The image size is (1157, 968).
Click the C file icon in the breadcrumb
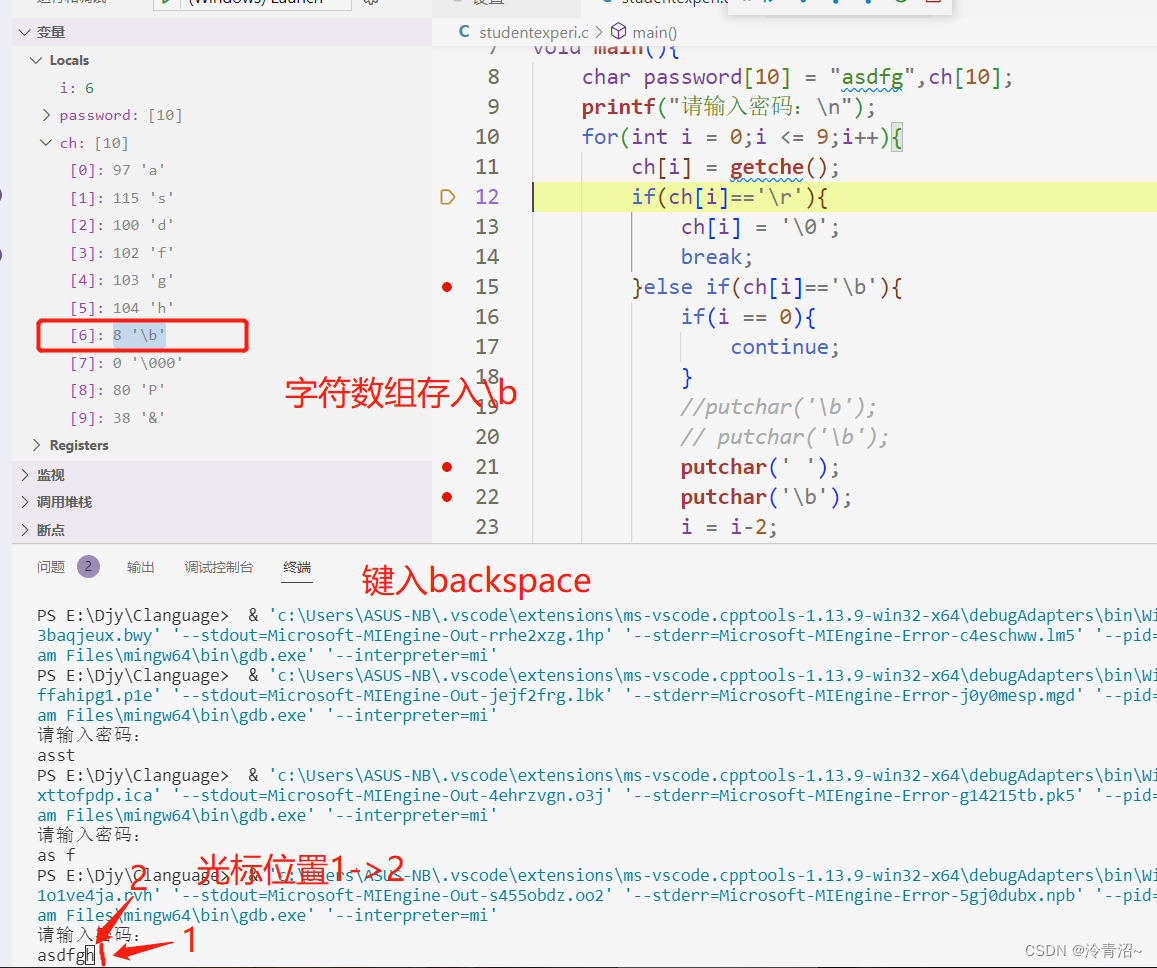coord(463,32)
